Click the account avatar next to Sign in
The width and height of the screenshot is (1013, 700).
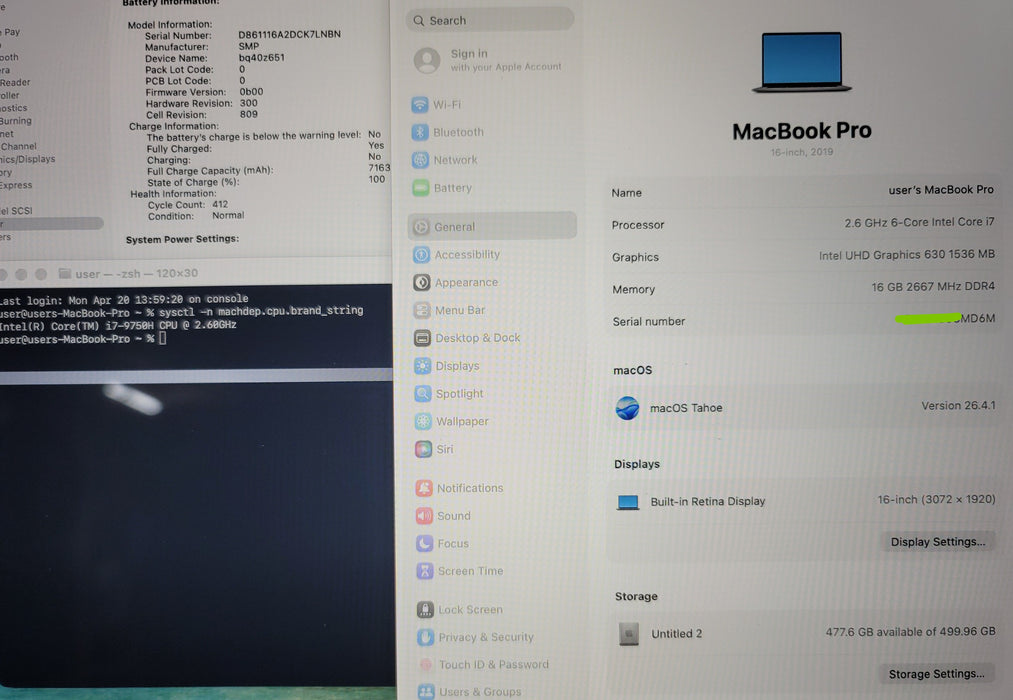coord(427,61)
